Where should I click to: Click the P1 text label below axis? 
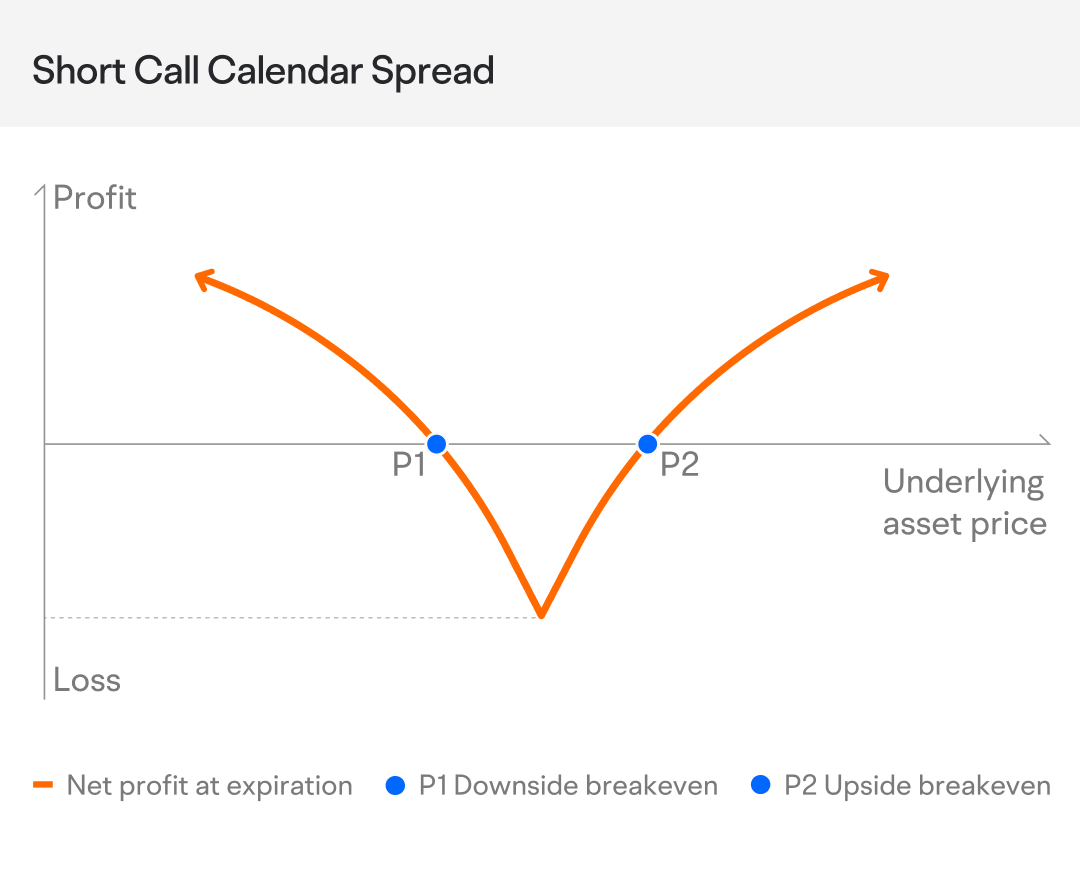click(409, 465)
